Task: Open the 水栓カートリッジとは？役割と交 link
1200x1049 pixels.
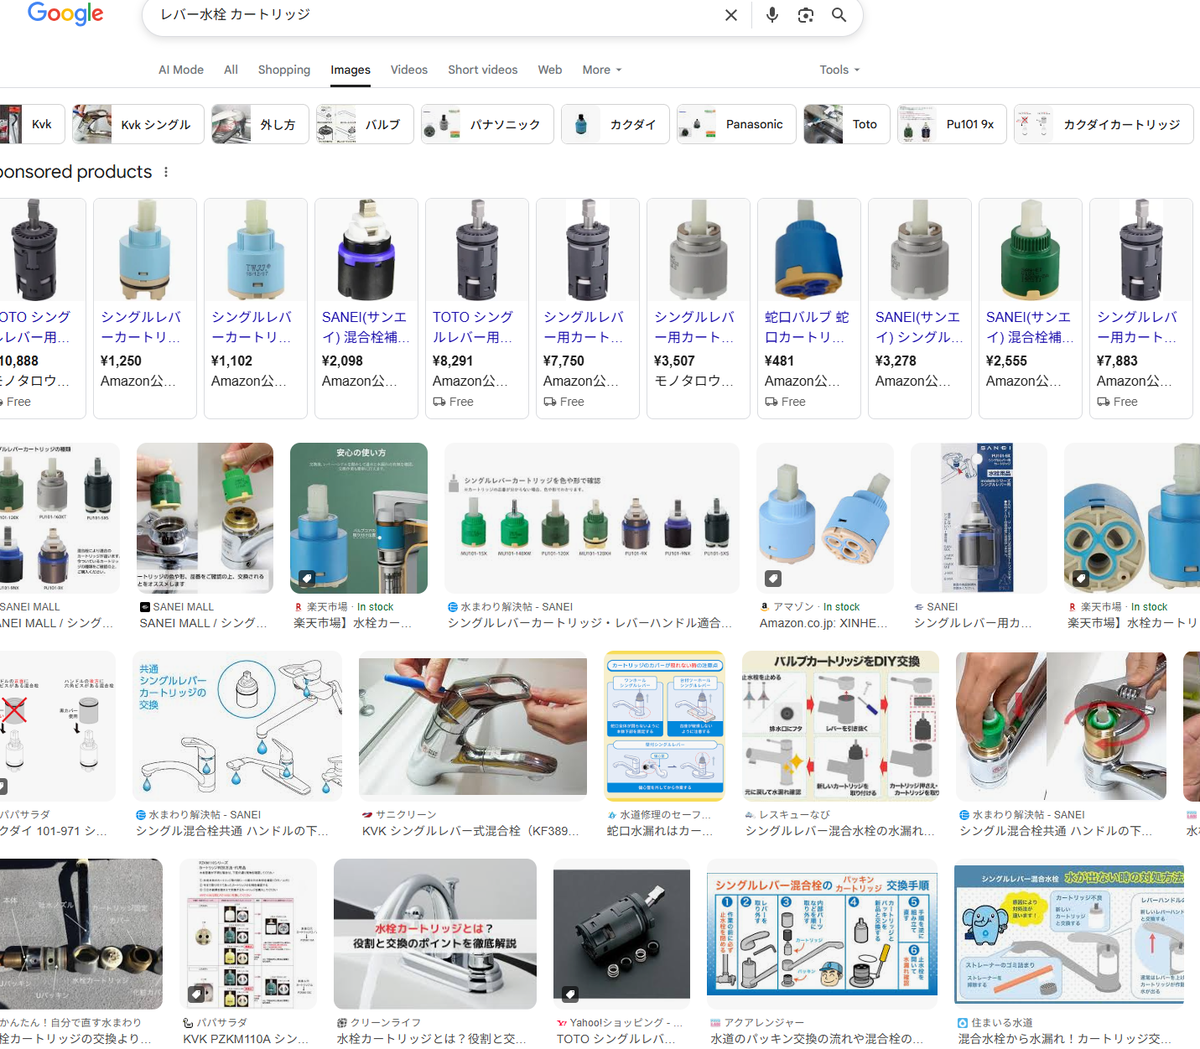Action: pos(432,1039)
